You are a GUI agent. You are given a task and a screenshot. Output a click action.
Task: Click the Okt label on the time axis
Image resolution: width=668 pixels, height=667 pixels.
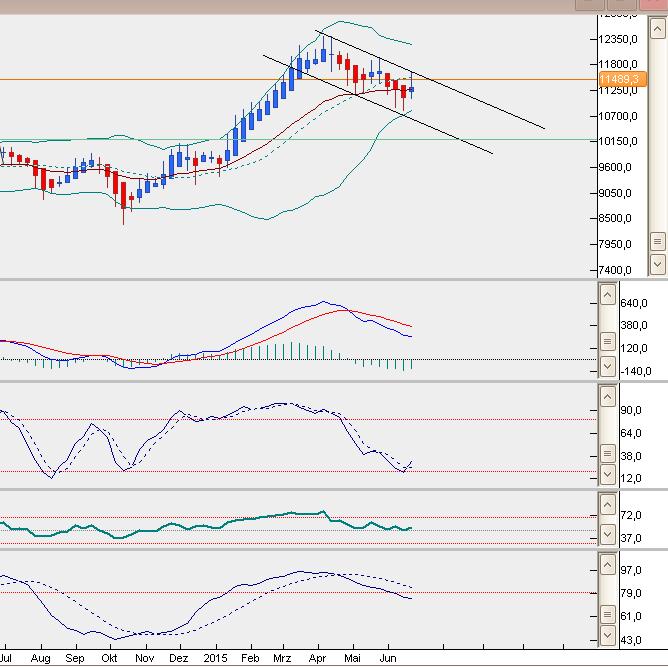[110, 659]
